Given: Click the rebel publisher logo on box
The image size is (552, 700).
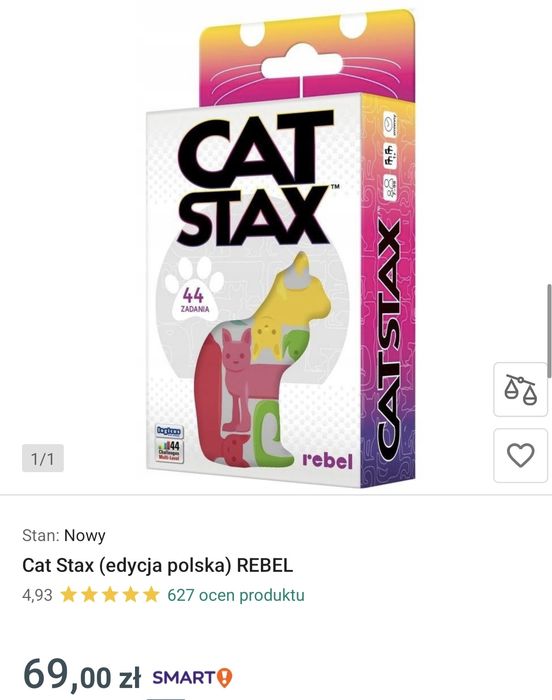Looking at the screenshot, I should tap(327, 461).
